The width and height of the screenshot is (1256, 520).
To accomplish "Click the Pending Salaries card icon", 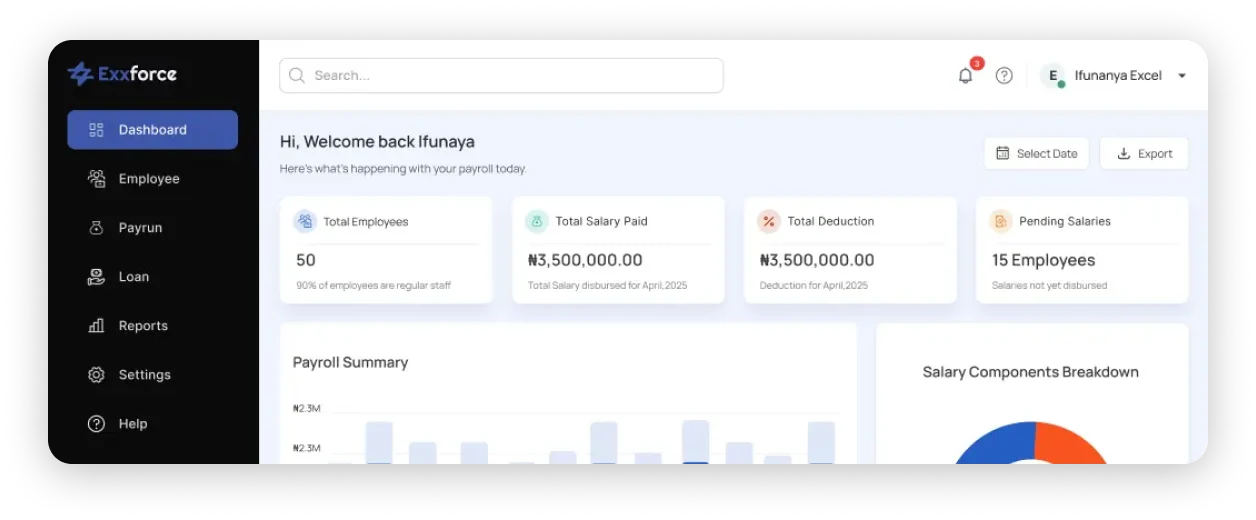I will (1001, 221).
